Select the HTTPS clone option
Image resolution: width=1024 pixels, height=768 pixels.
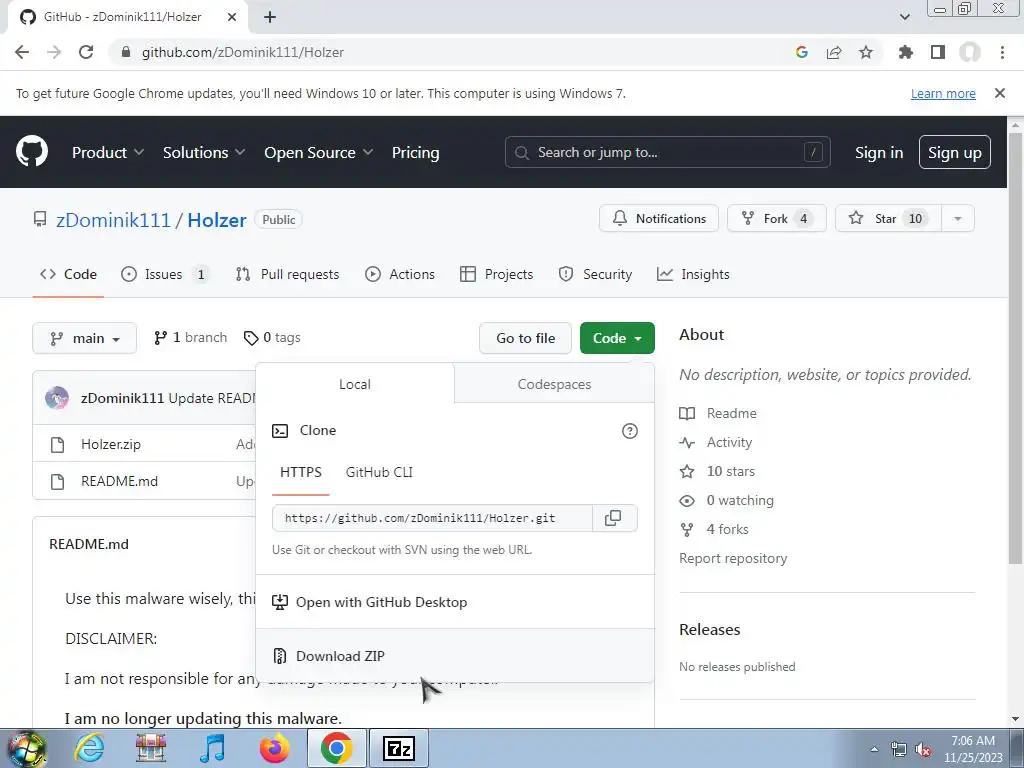(x=300, y=472)
